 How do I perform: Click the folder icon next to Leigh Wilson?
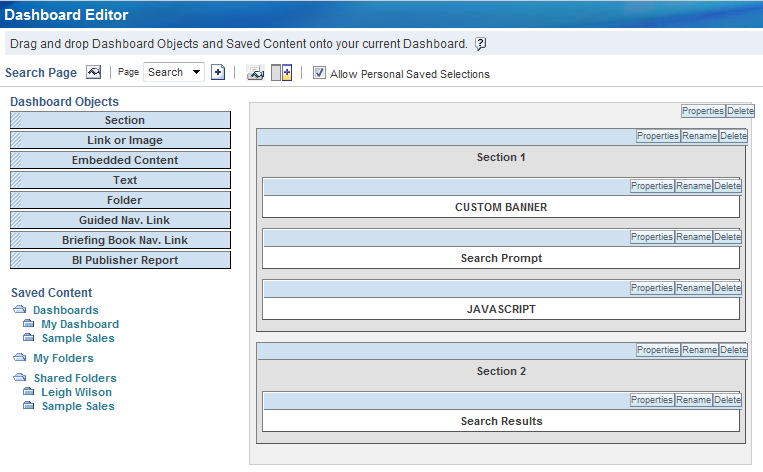(29, 393)
